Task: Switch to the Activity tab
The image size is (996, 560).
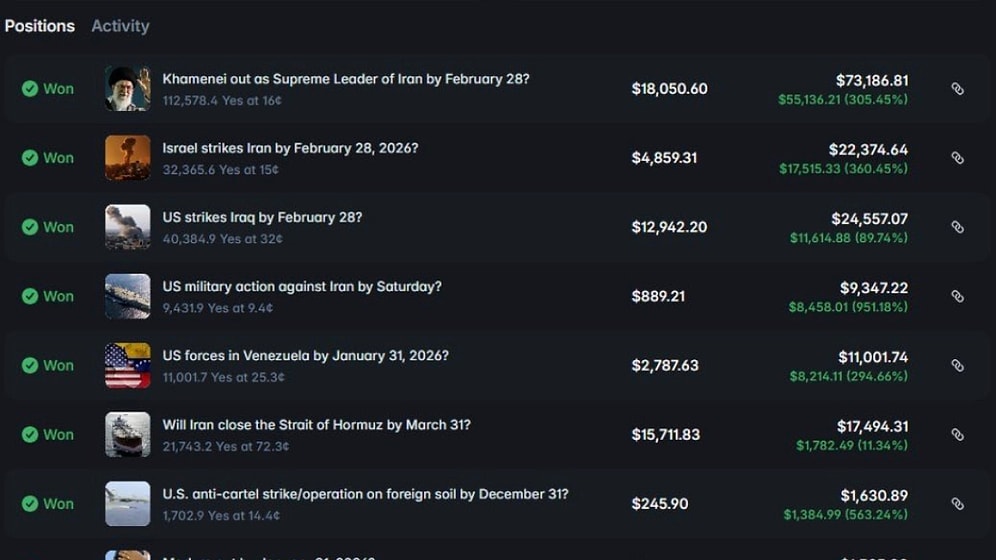Action: 120,26
